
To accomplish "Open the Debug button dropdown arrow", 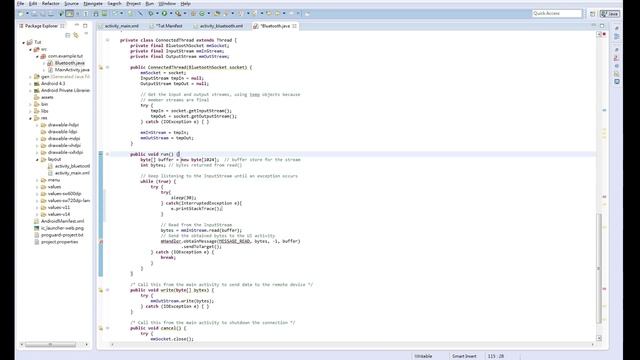I will (157, 13).
